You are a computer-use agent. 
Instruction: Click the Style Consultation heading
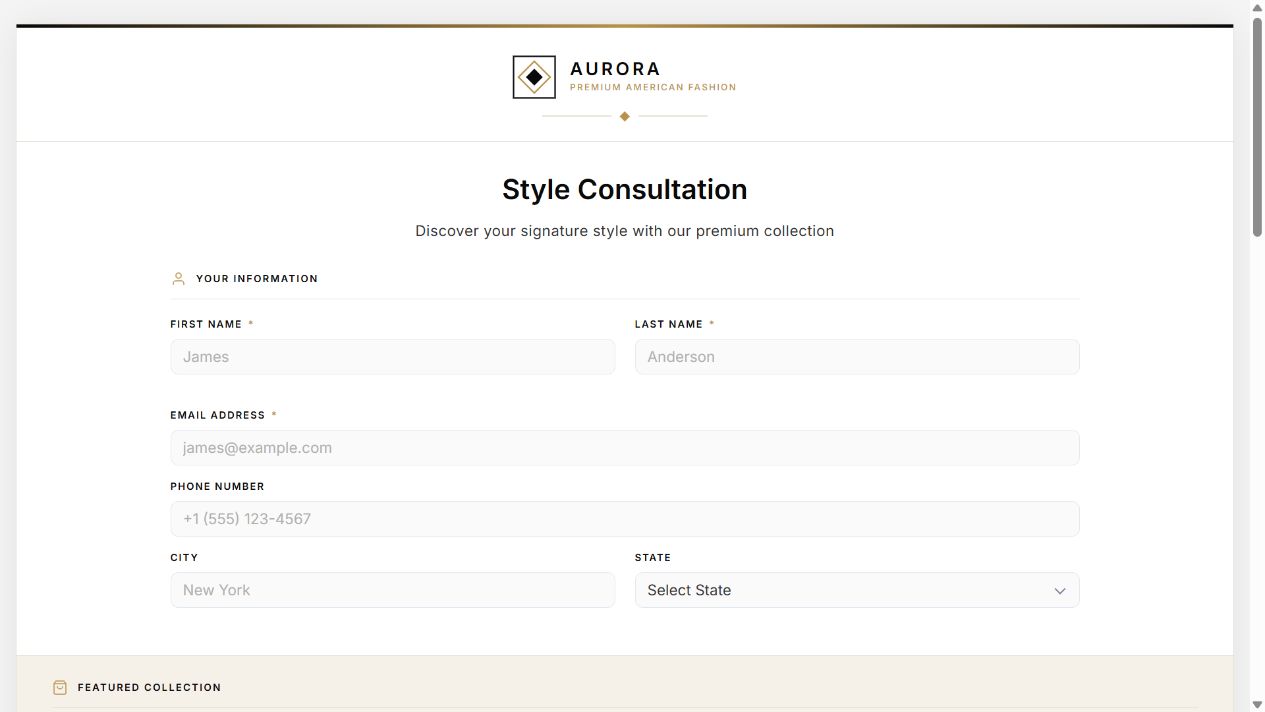coord(625,189)
